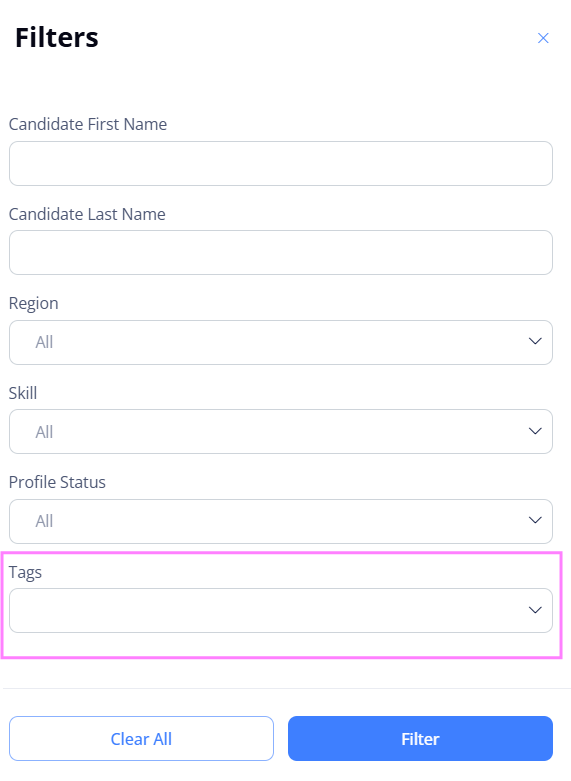Expand Skill using its chevron arrow
Image resolution: width=571 pixels, height=781 pixels.
[x=535, y=431]
